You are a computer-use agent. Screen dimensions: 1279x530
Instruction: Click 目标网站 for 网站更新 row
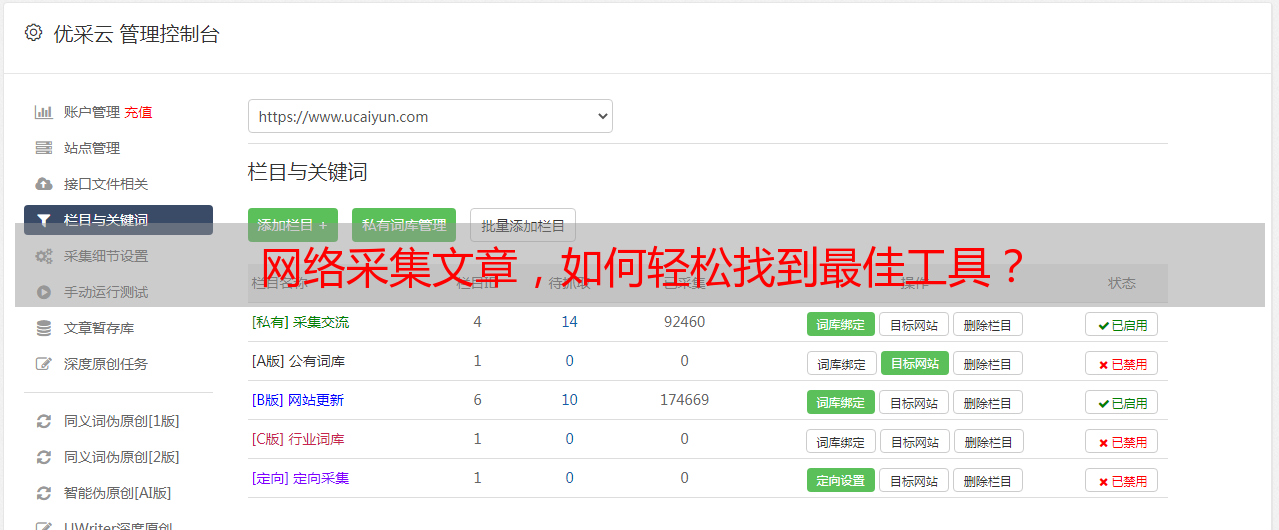point(914,402)
